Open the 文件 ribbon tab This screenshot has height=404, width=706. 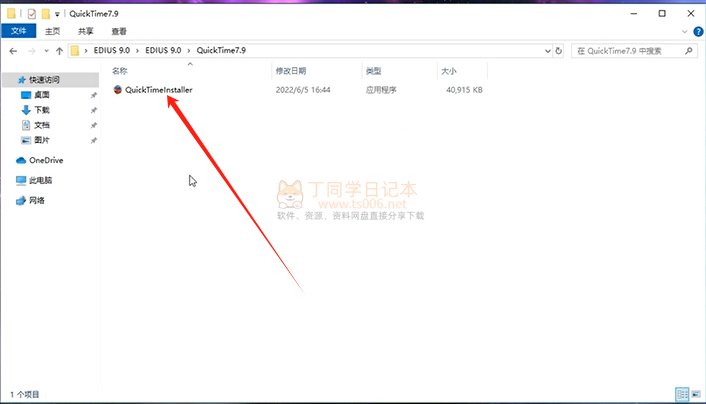coord(18,31)
